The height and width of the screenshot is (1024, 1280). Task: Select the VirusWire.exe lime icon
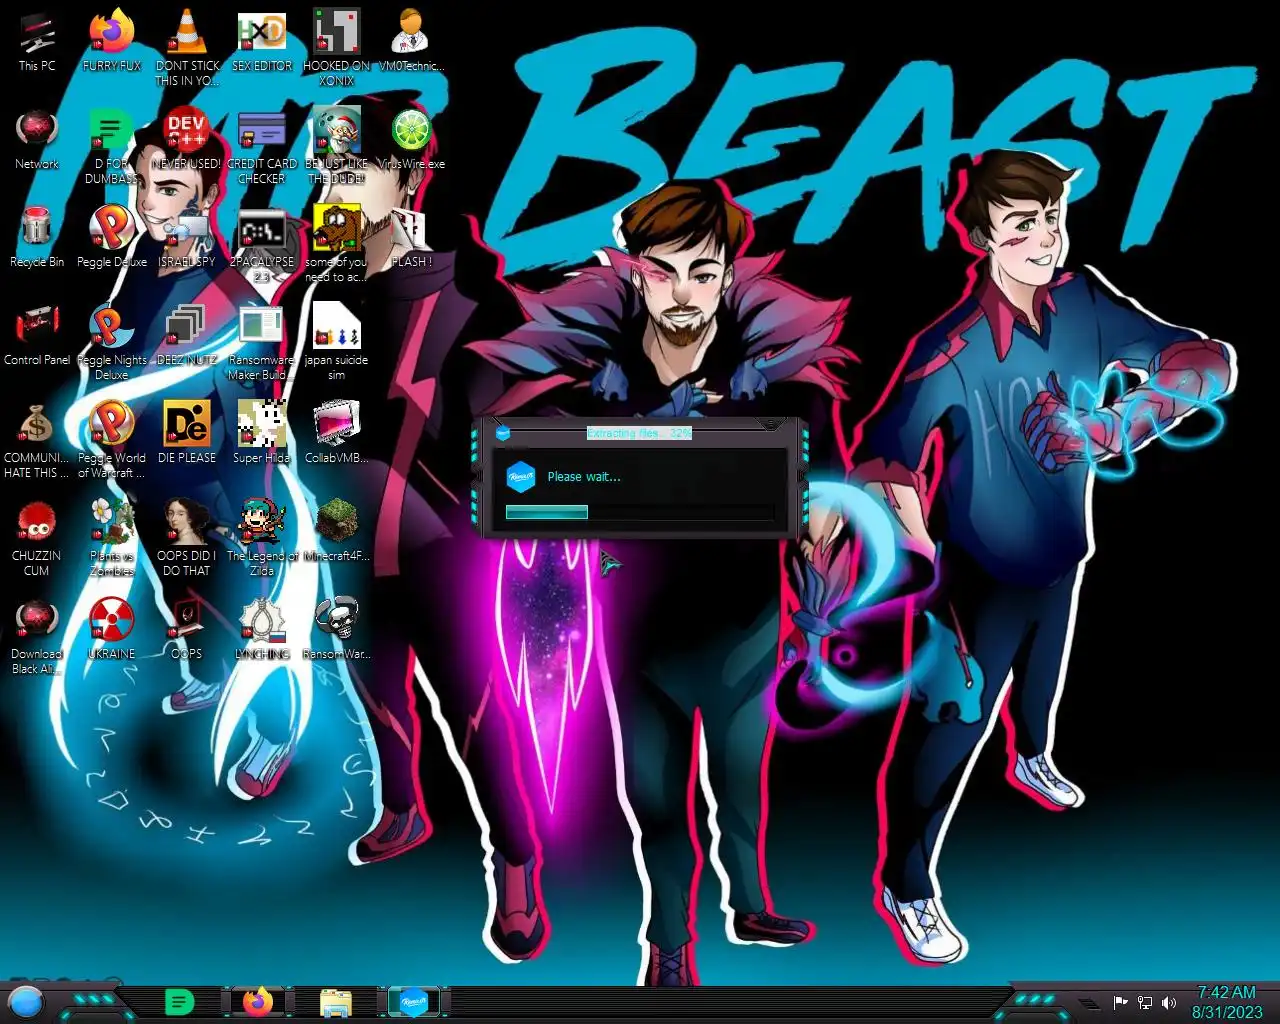point(411,138)
